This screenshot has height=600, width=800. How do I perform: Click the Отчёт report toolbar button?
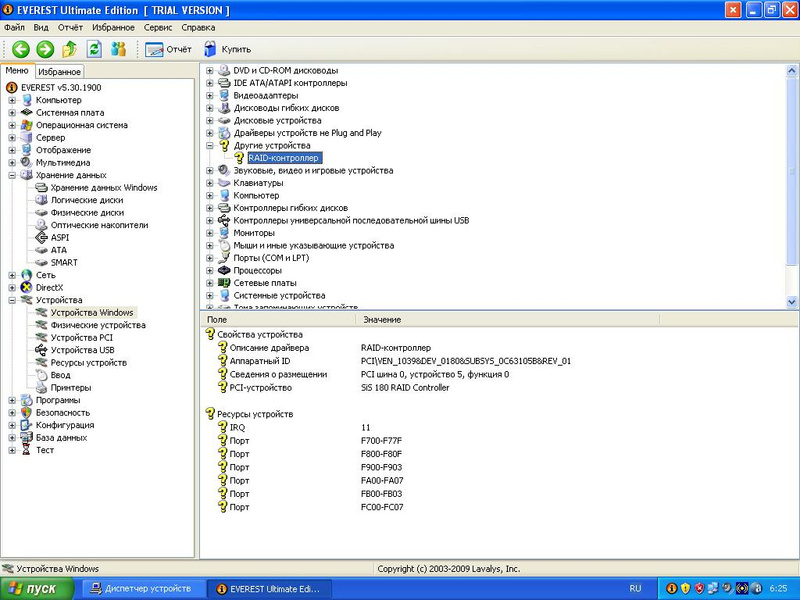tap(168, 49)
